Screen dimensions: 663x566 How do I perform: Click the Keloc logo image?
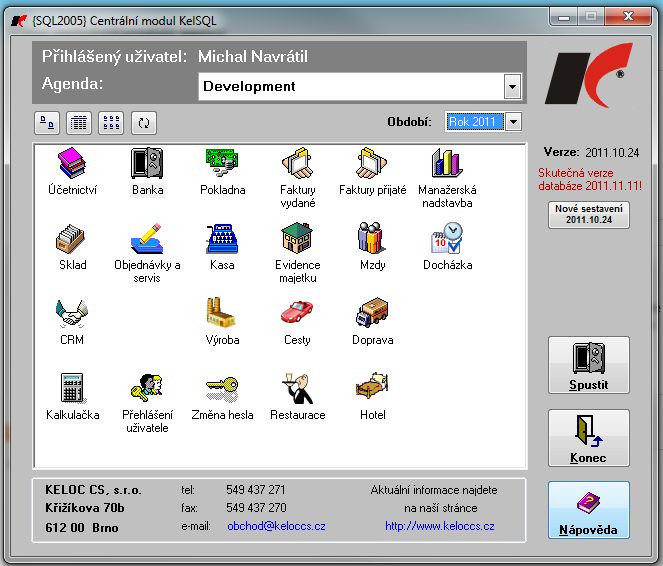[589, 74]
